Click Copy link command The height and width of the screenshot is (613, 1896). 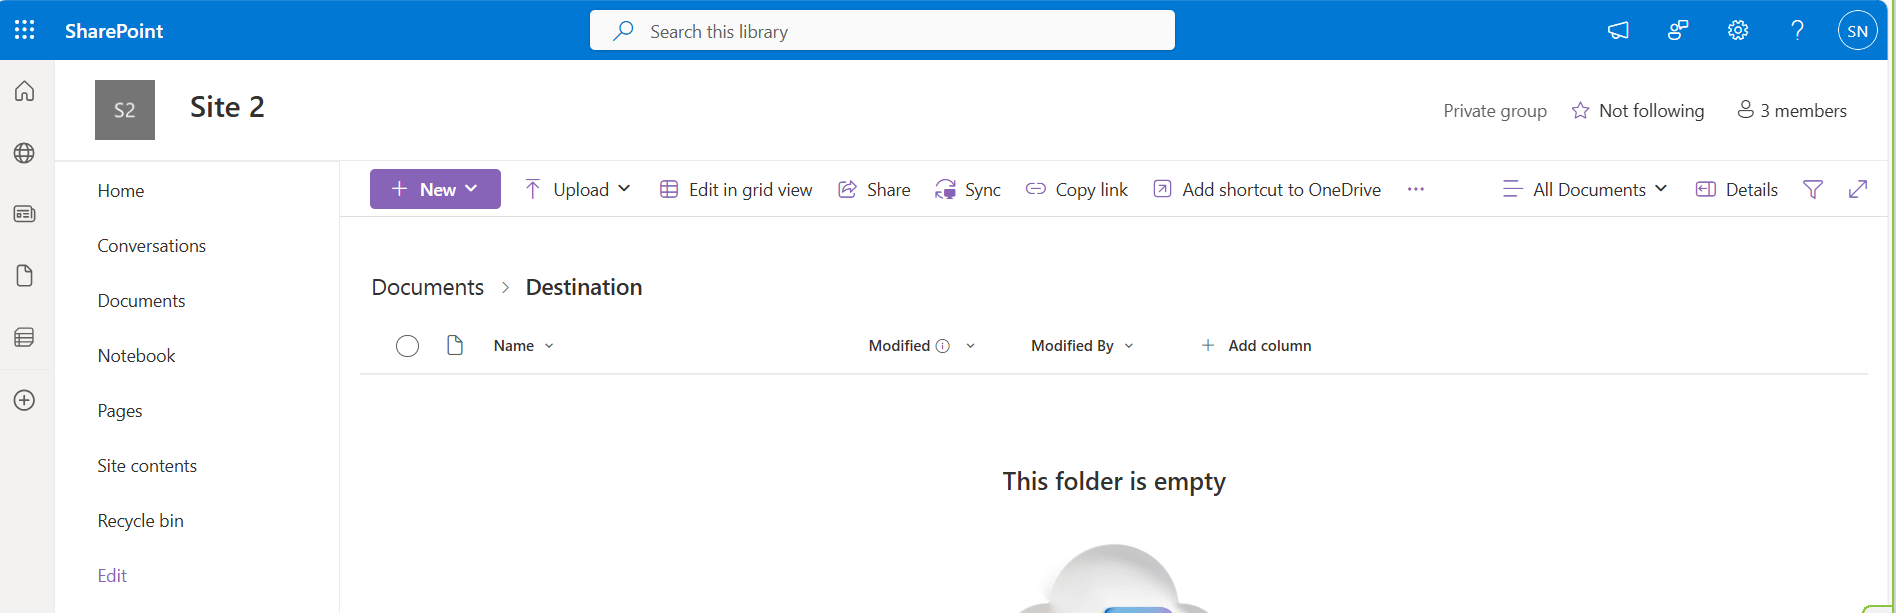pyautogui.click(x=1077, y=189)
